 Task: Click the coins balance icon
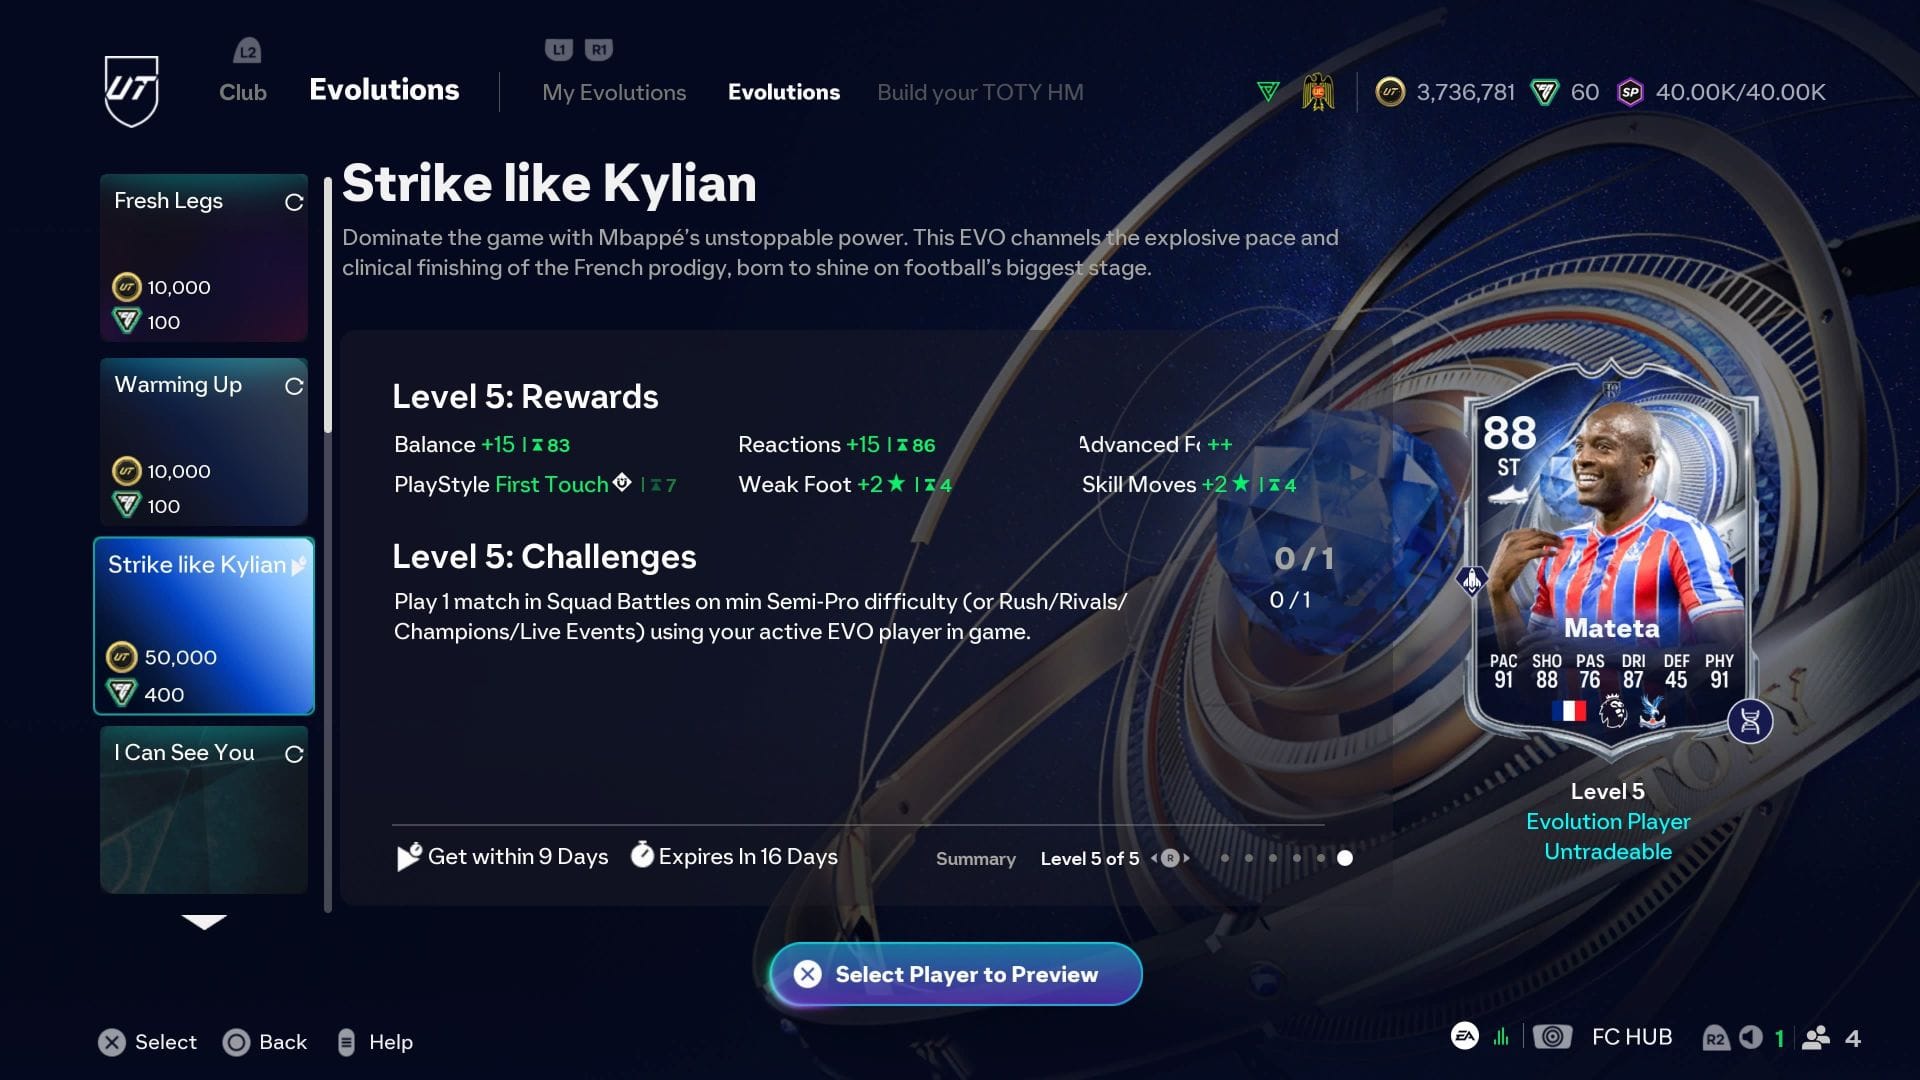click(x=1390, y=92)
